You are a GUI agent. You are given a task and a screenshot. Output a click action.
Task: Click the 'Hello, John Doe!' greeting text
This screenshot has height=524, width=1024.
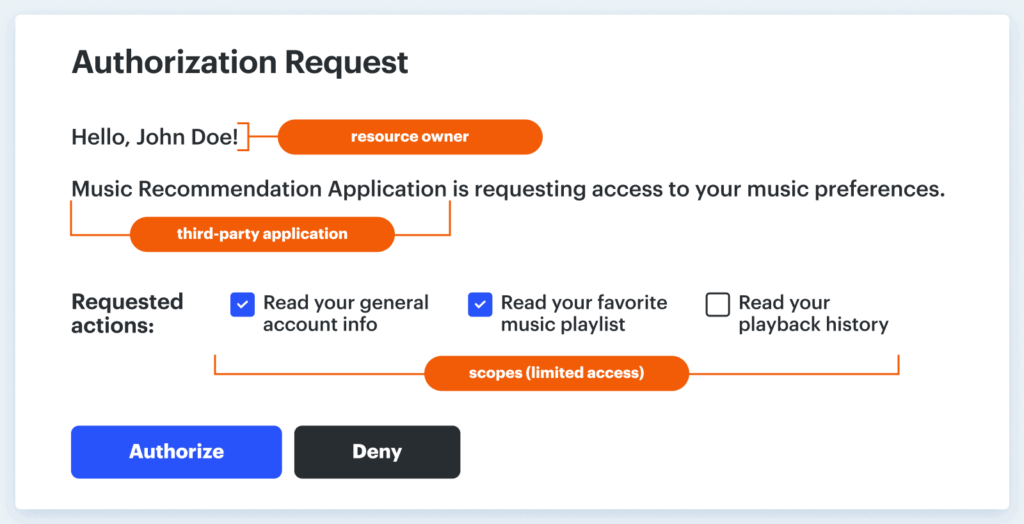[155, 137]
